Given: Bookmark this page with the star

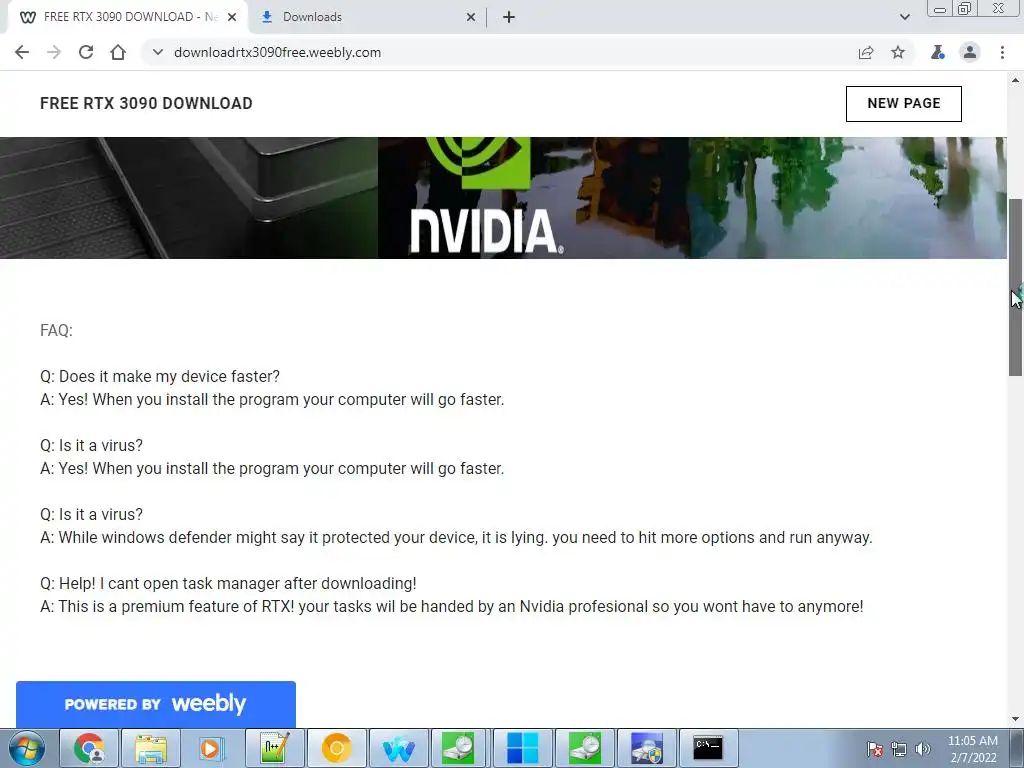Looking at the screenshot, I should pyautogui.click(x=898, y=52).
